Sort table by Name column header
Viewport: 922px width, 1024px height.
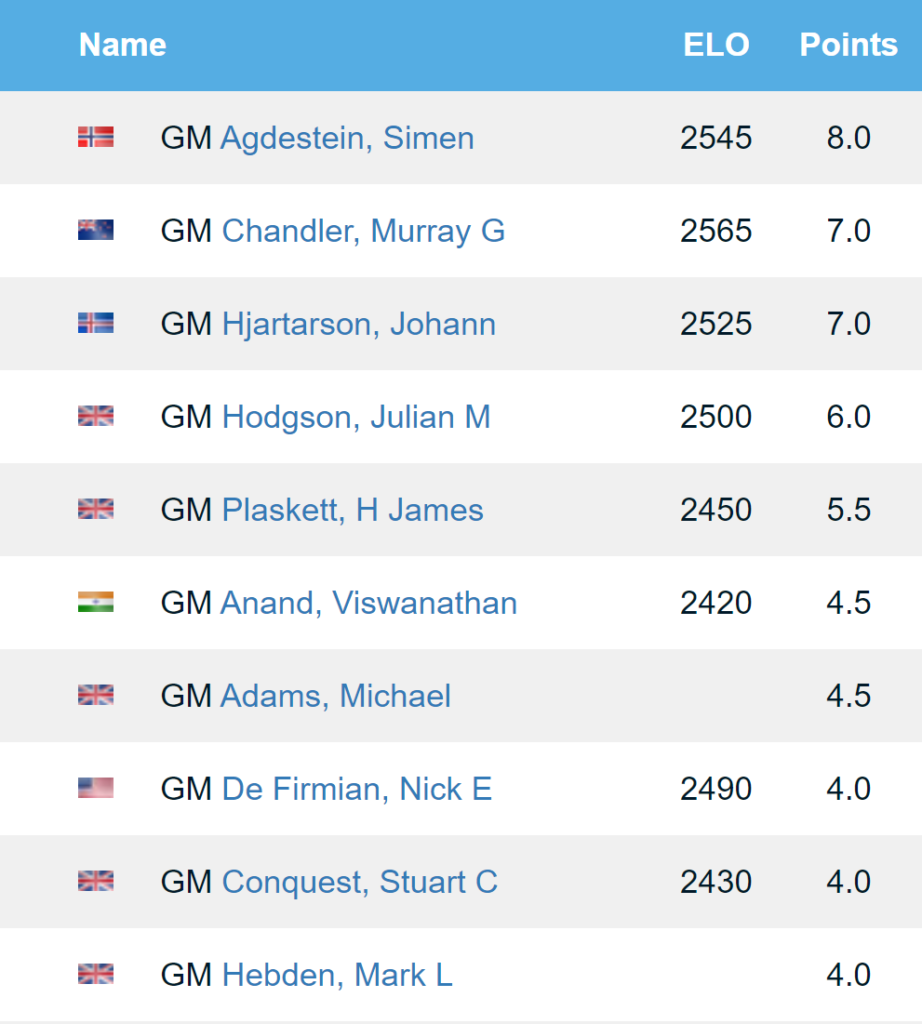pyautogui.click(x=122, y=45)
